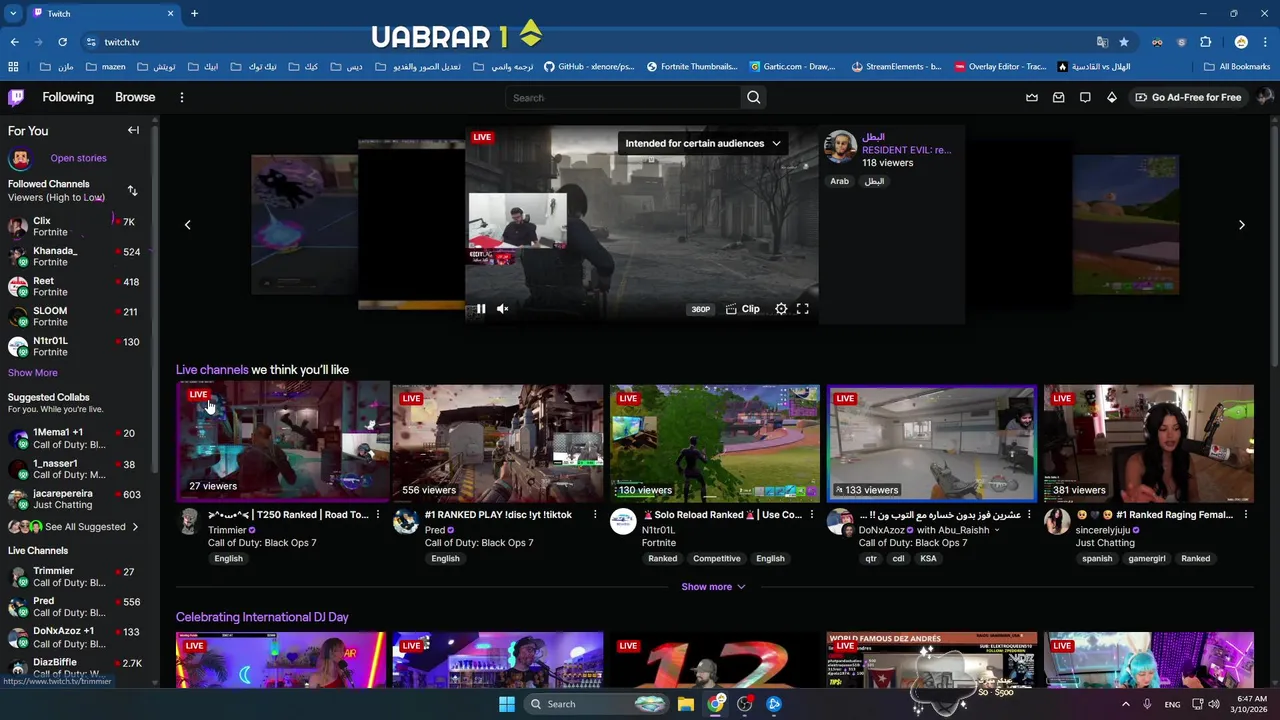
Task: Change followed channels sort order icon
Action: click(x=132, y=190)
